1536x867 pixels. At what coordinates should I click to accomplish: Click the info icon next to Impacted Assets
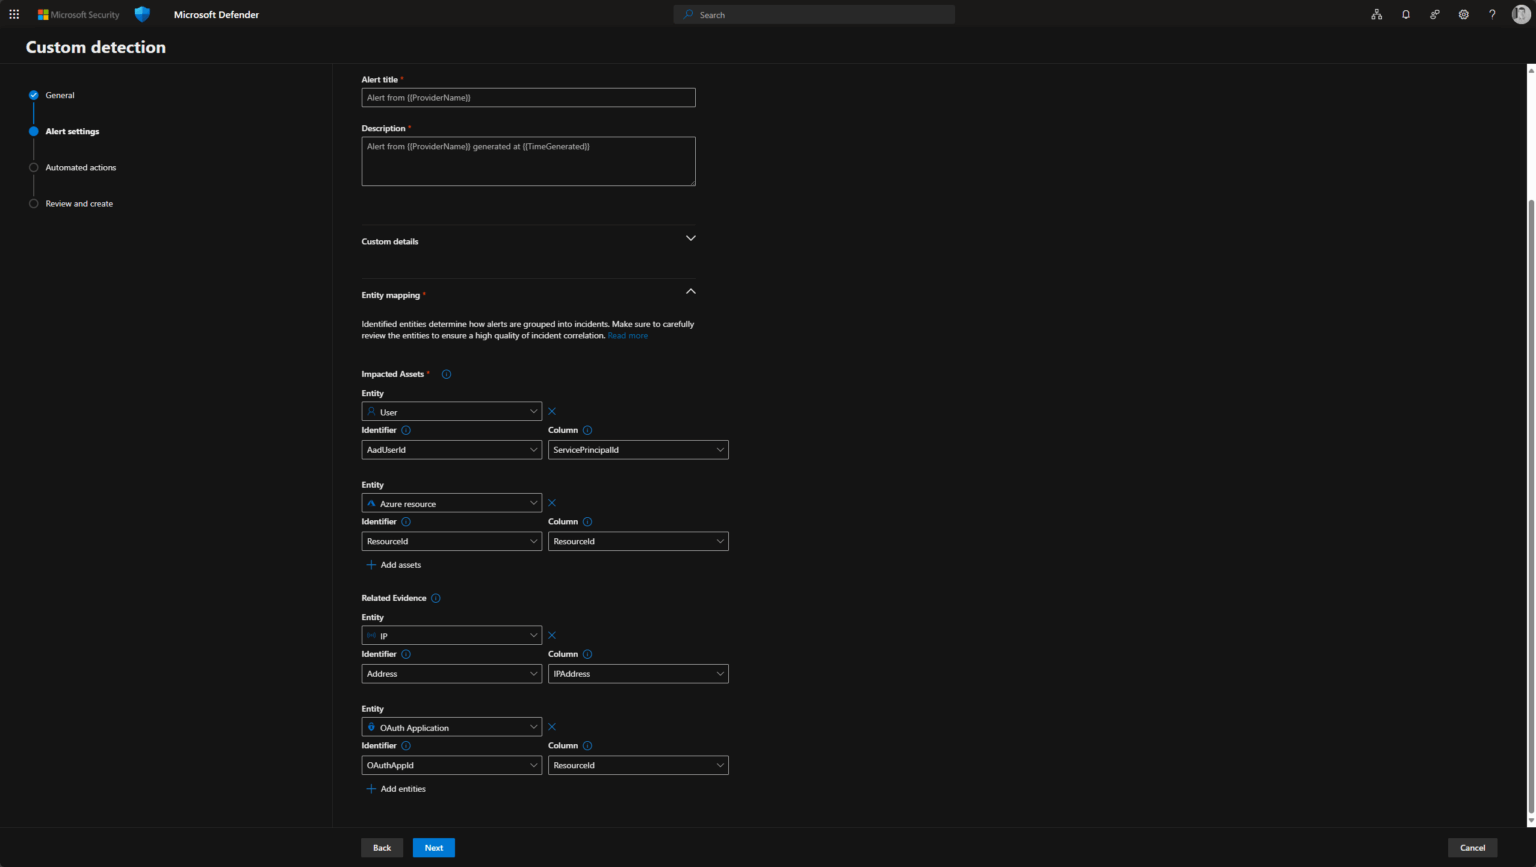(x=446, y=374)
